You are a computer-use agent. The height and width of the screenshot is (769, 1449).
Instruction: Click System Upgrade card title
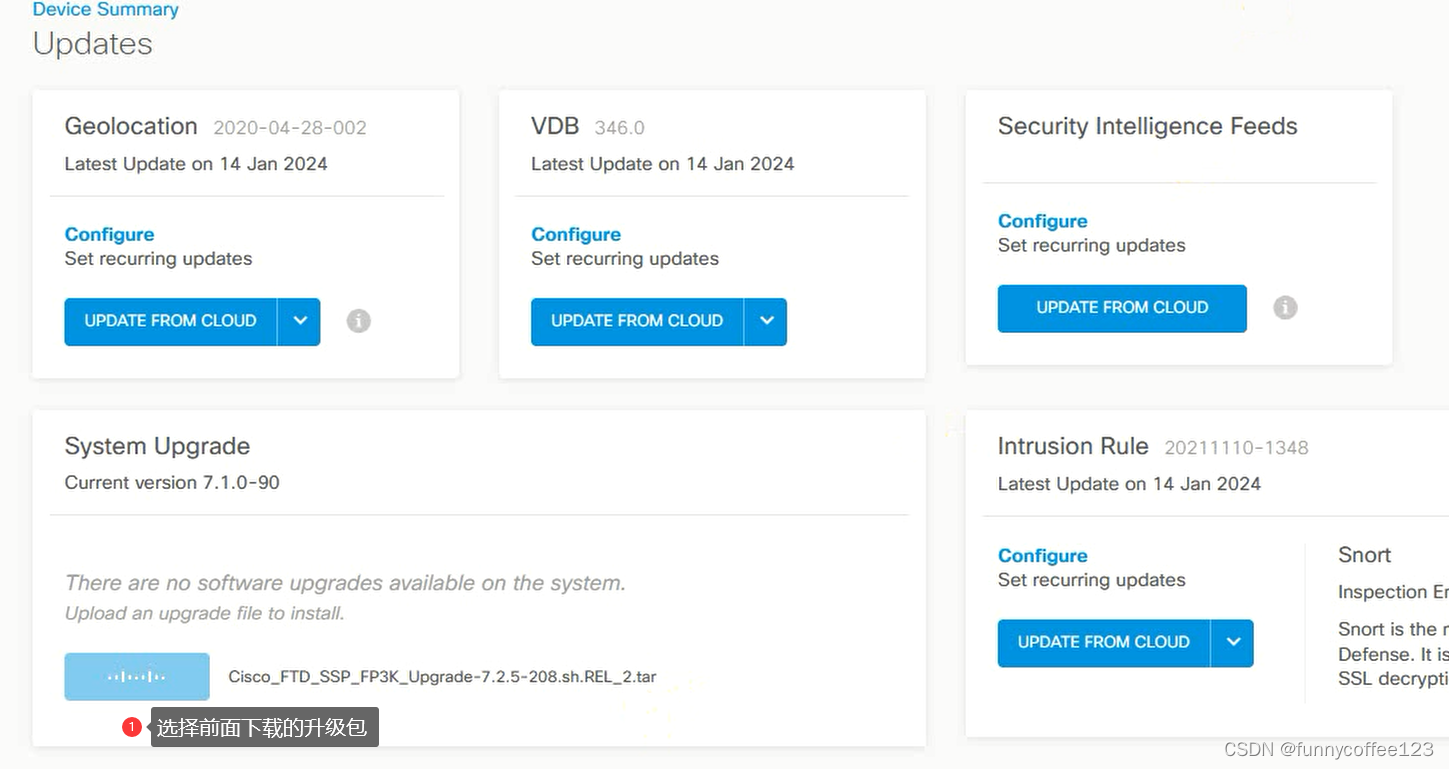tap(157, 446)
